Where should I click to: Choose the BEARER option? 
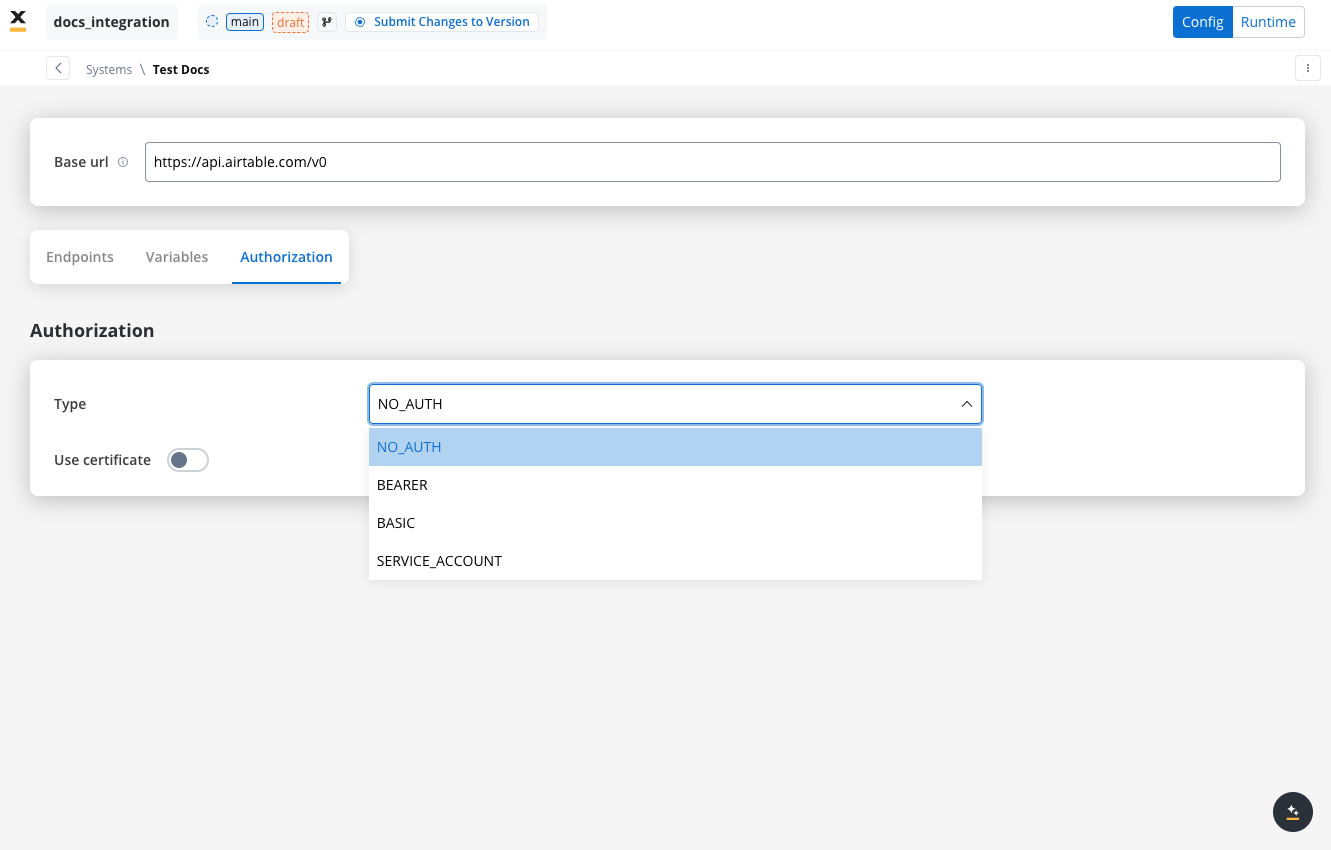tap(675, 485)
